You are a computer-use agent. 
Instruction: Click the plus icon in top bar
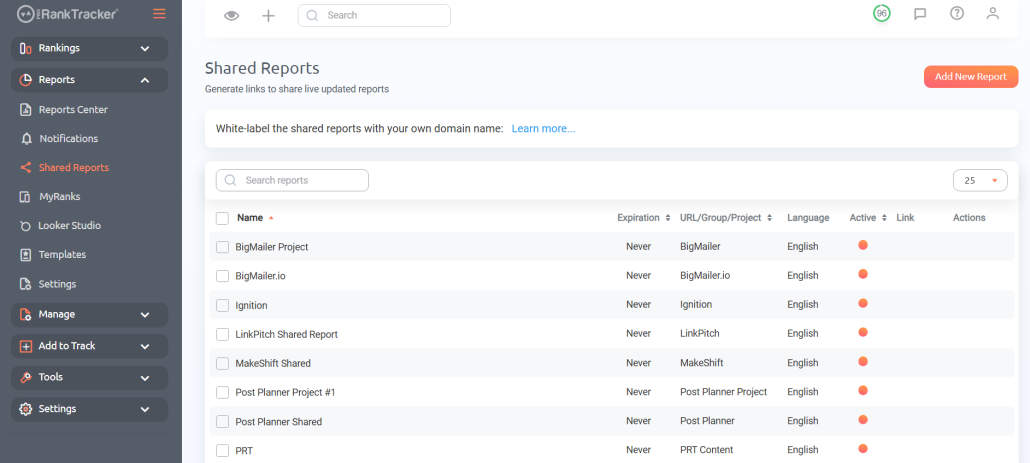tap(268, 16)
